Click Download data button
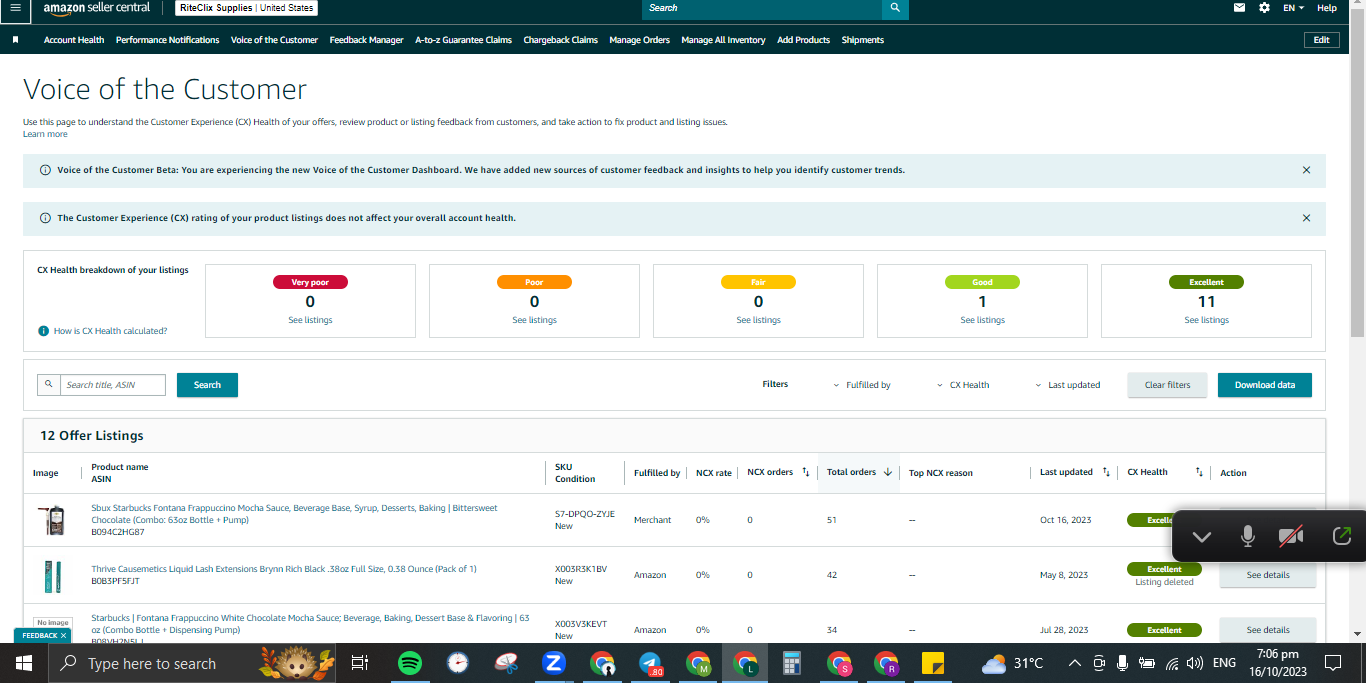 pos(1264,385)
